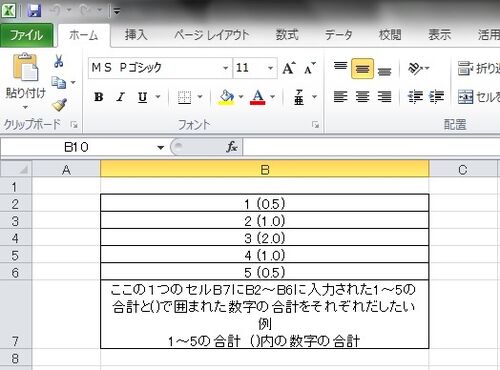Increase font size with large A

click(x=289, y=68)
